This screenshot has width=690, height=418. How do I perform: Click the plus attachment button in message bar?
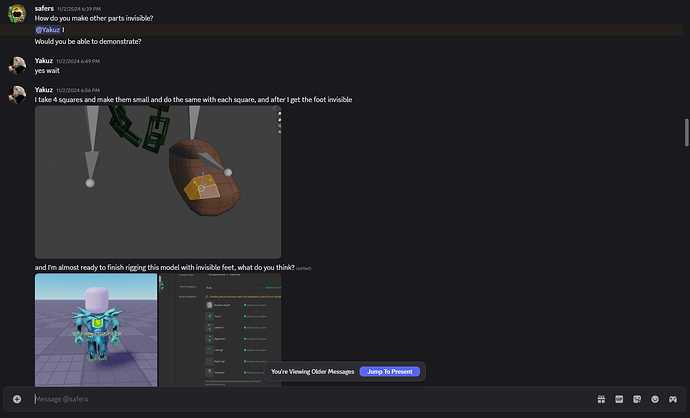click(17, 399)
